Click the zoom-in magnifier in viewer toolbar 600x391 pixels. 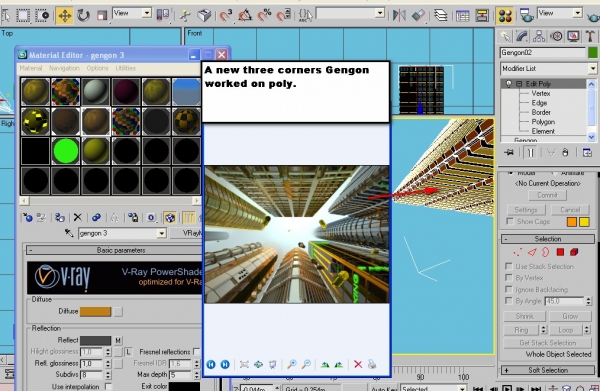click(292, 364)
